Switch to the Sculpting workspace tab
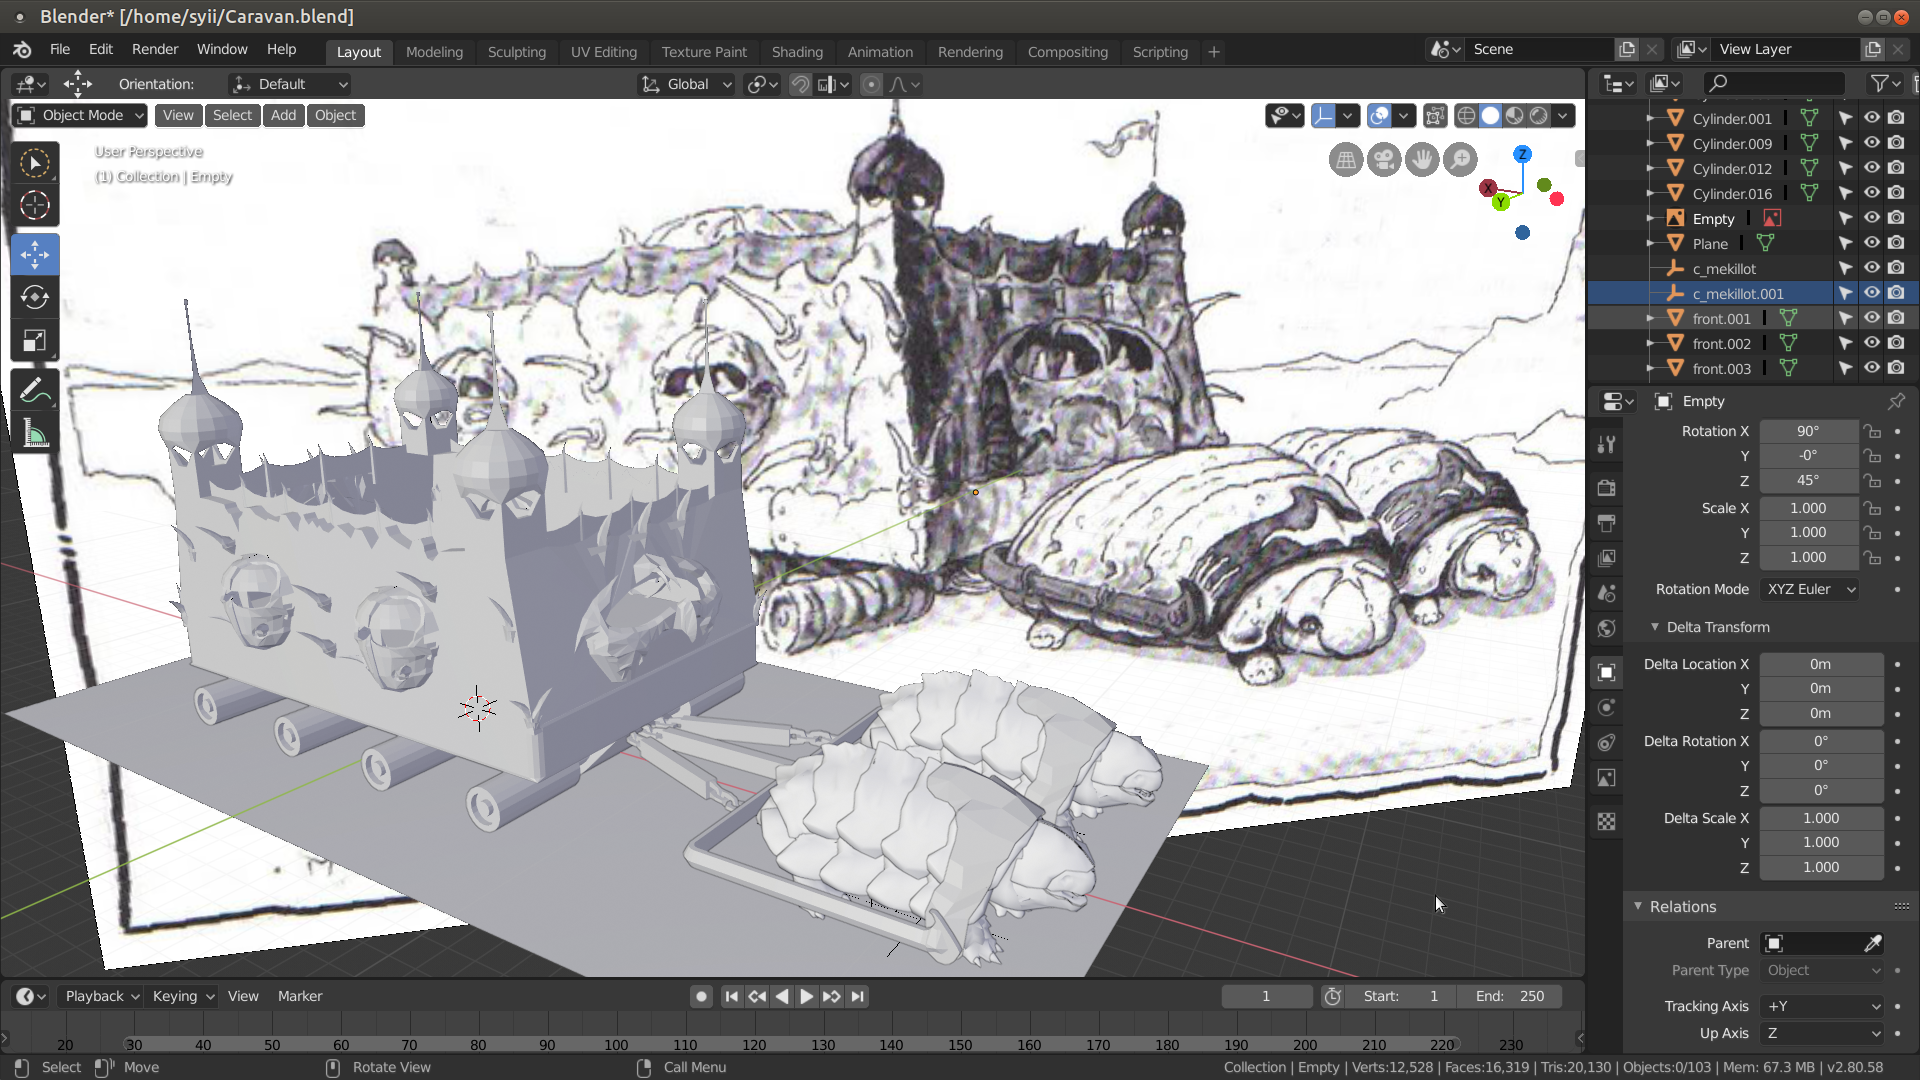The width and height of the screenshot is (1920, 1080). coord(517,52)
